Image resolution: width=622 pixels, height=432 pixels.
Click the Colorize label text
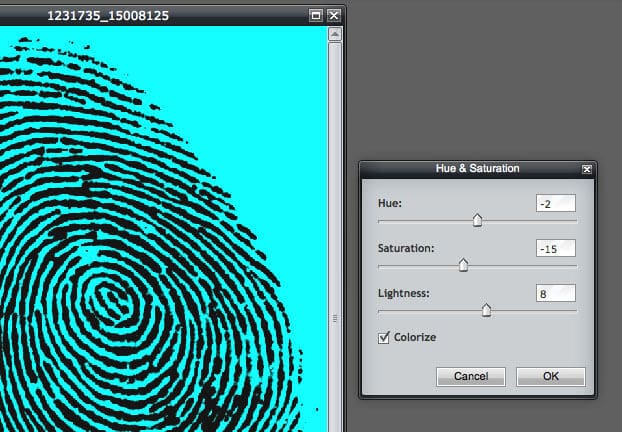(x=415, y=337)
